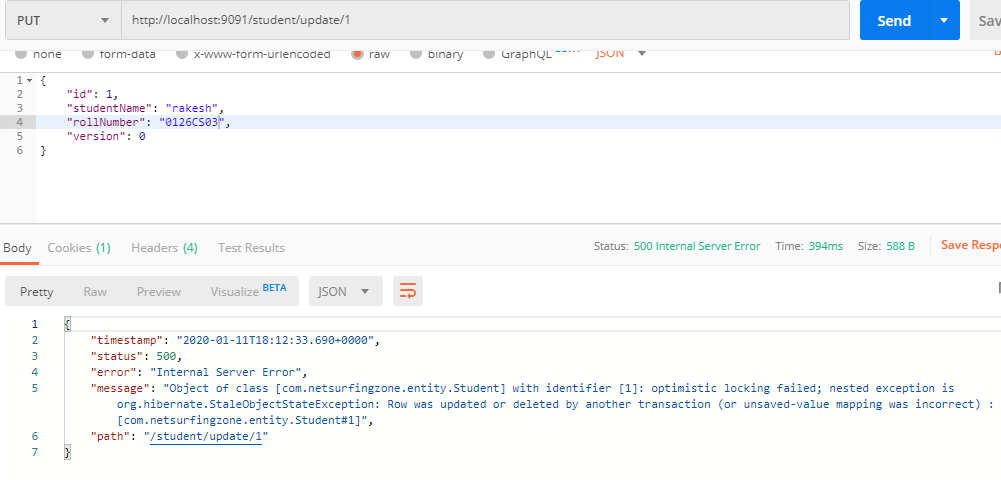The width and height of the screenshot is (1001, 480).
Task: Toggle the wrap lines icon in response toolbar
Action: pyautogui.click(x=407, y=291)
